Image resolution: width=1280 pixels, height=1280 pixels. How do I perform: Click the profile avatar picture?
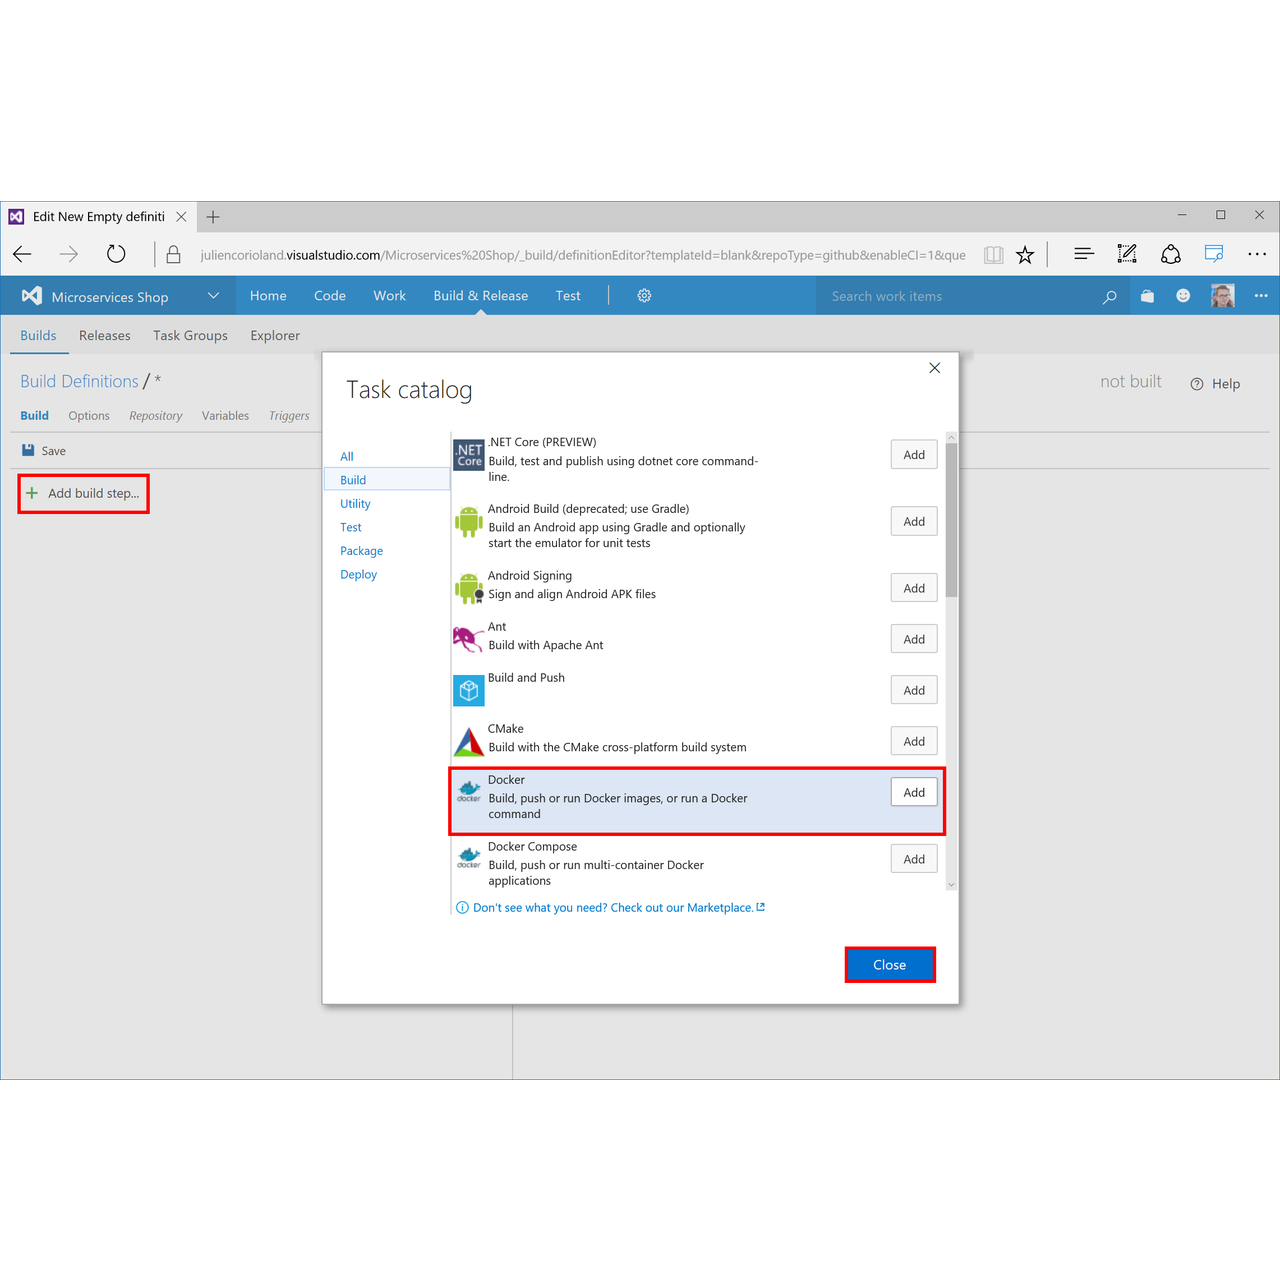point(1221,295)
